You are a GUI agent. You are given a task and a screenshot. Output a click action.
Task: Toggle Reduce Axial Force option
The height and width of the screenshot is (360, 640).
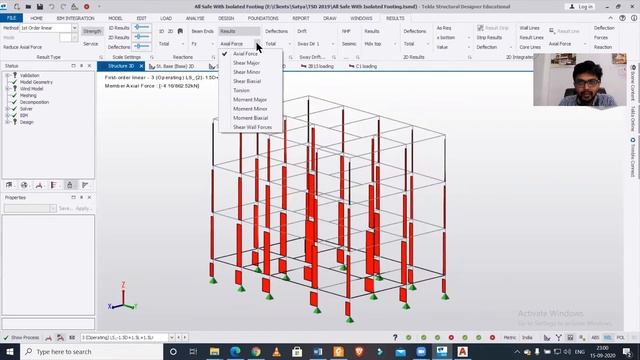coord(22,47)
